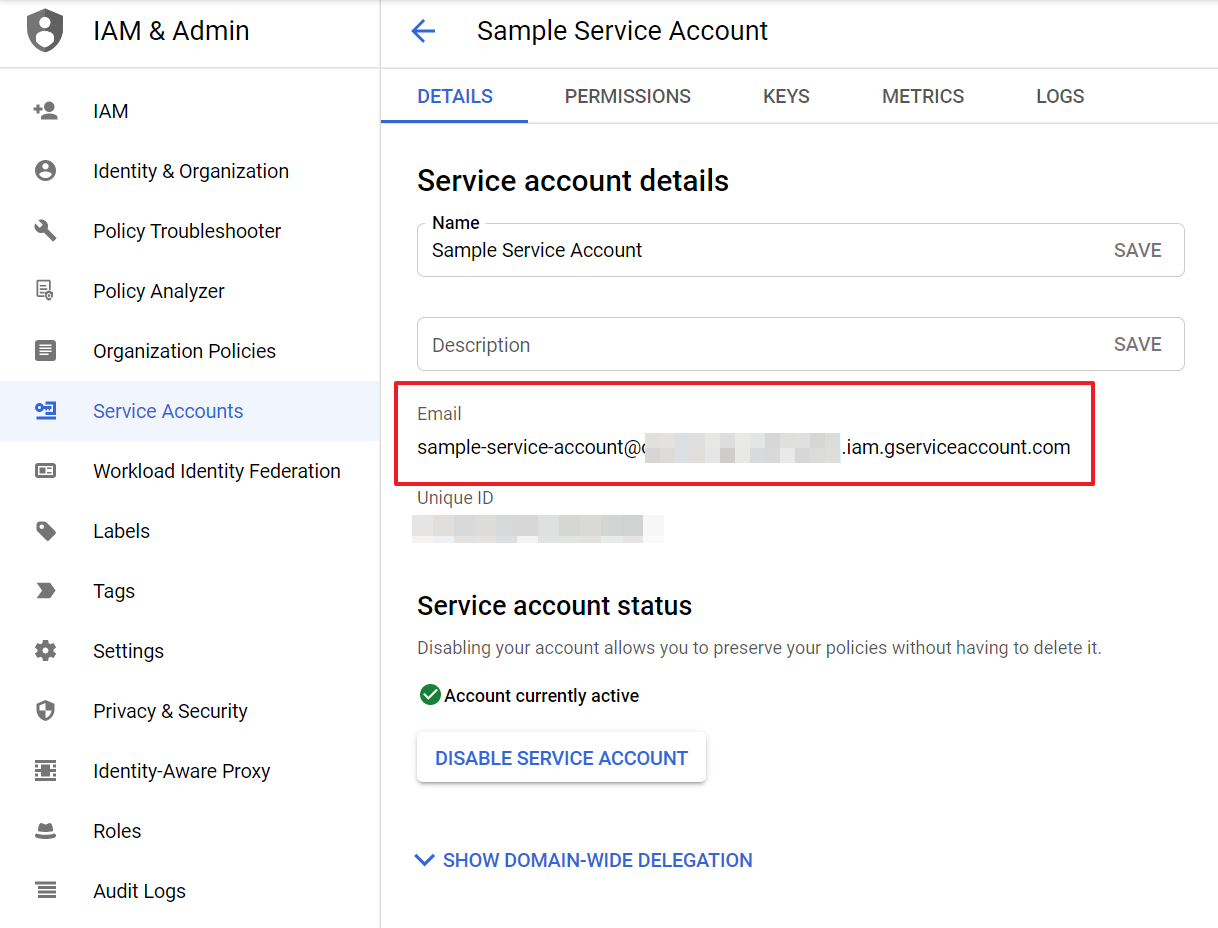Open Settings via the gear icon
The image size is (1218, 928).
[45, 651]
